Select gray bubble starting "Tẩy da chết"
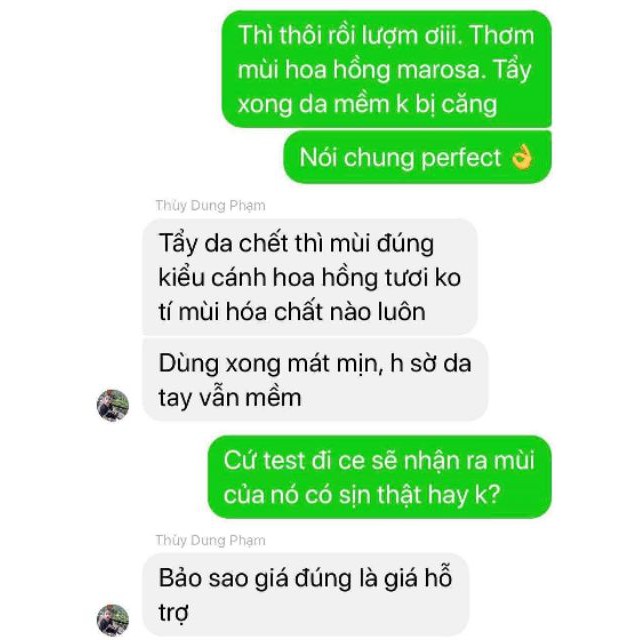 tap(310, 277)
